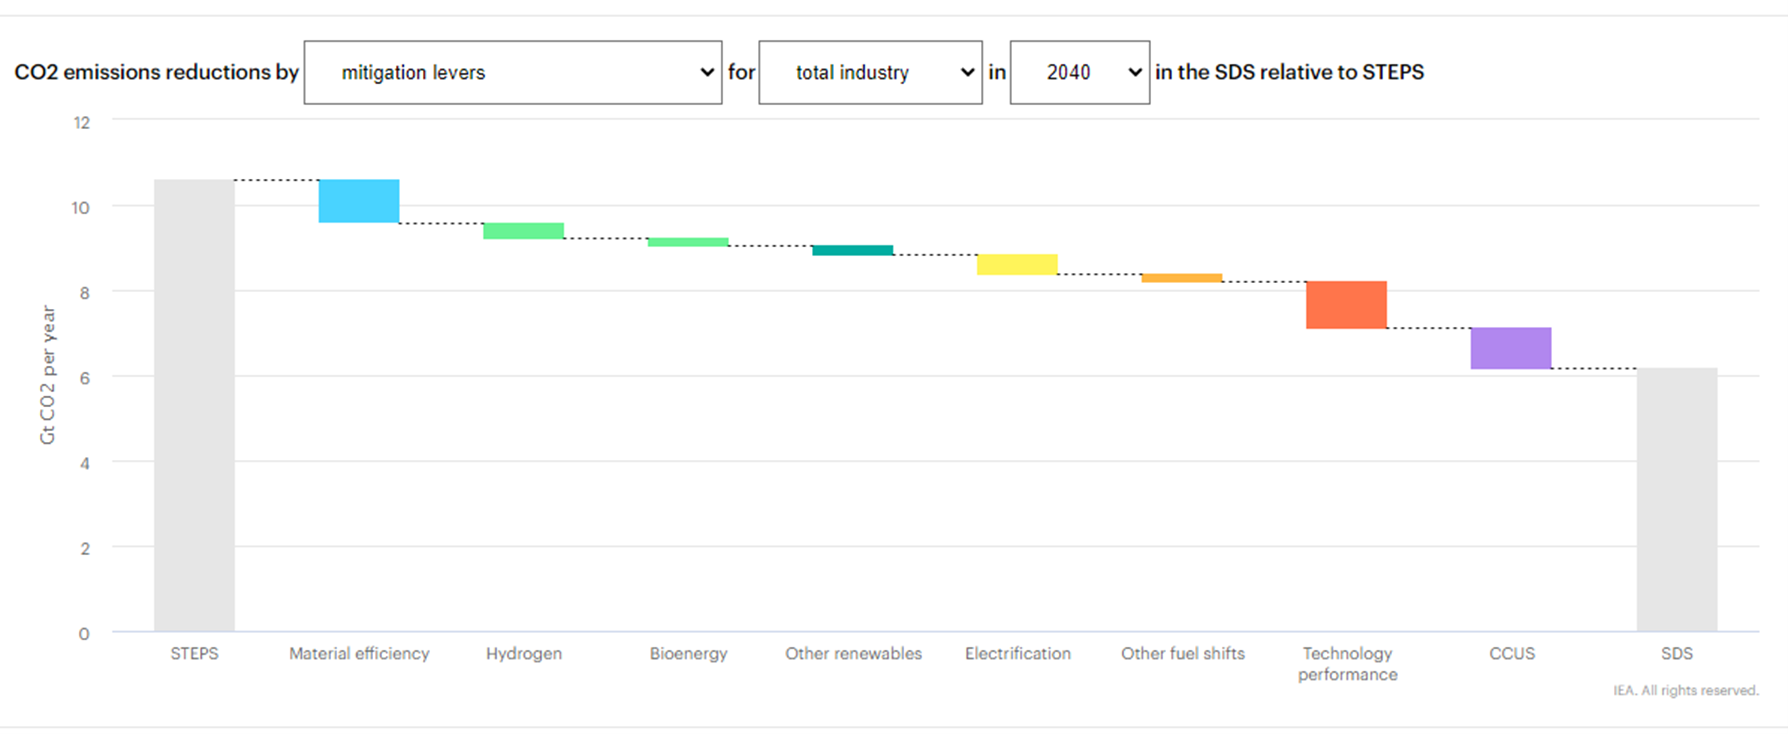The width and height of the screenshot is (1788, 734).
Task: Open the 2040 year dropdown
Action: [1079, 72]
